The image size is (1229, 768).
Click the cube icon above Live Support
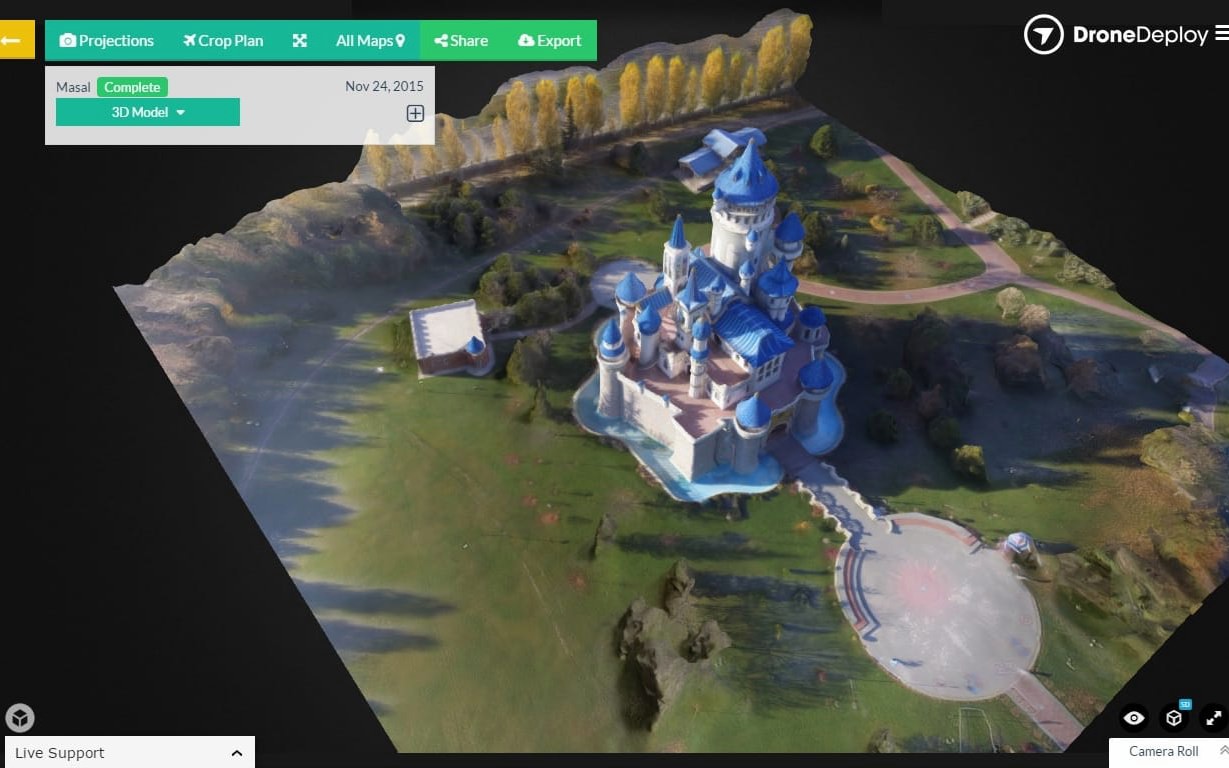(20, 718)
